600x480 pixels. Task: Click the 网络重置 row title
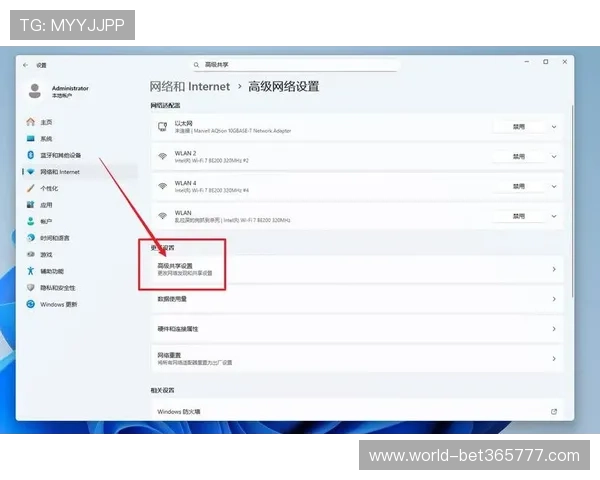click(x=169, y=355)
